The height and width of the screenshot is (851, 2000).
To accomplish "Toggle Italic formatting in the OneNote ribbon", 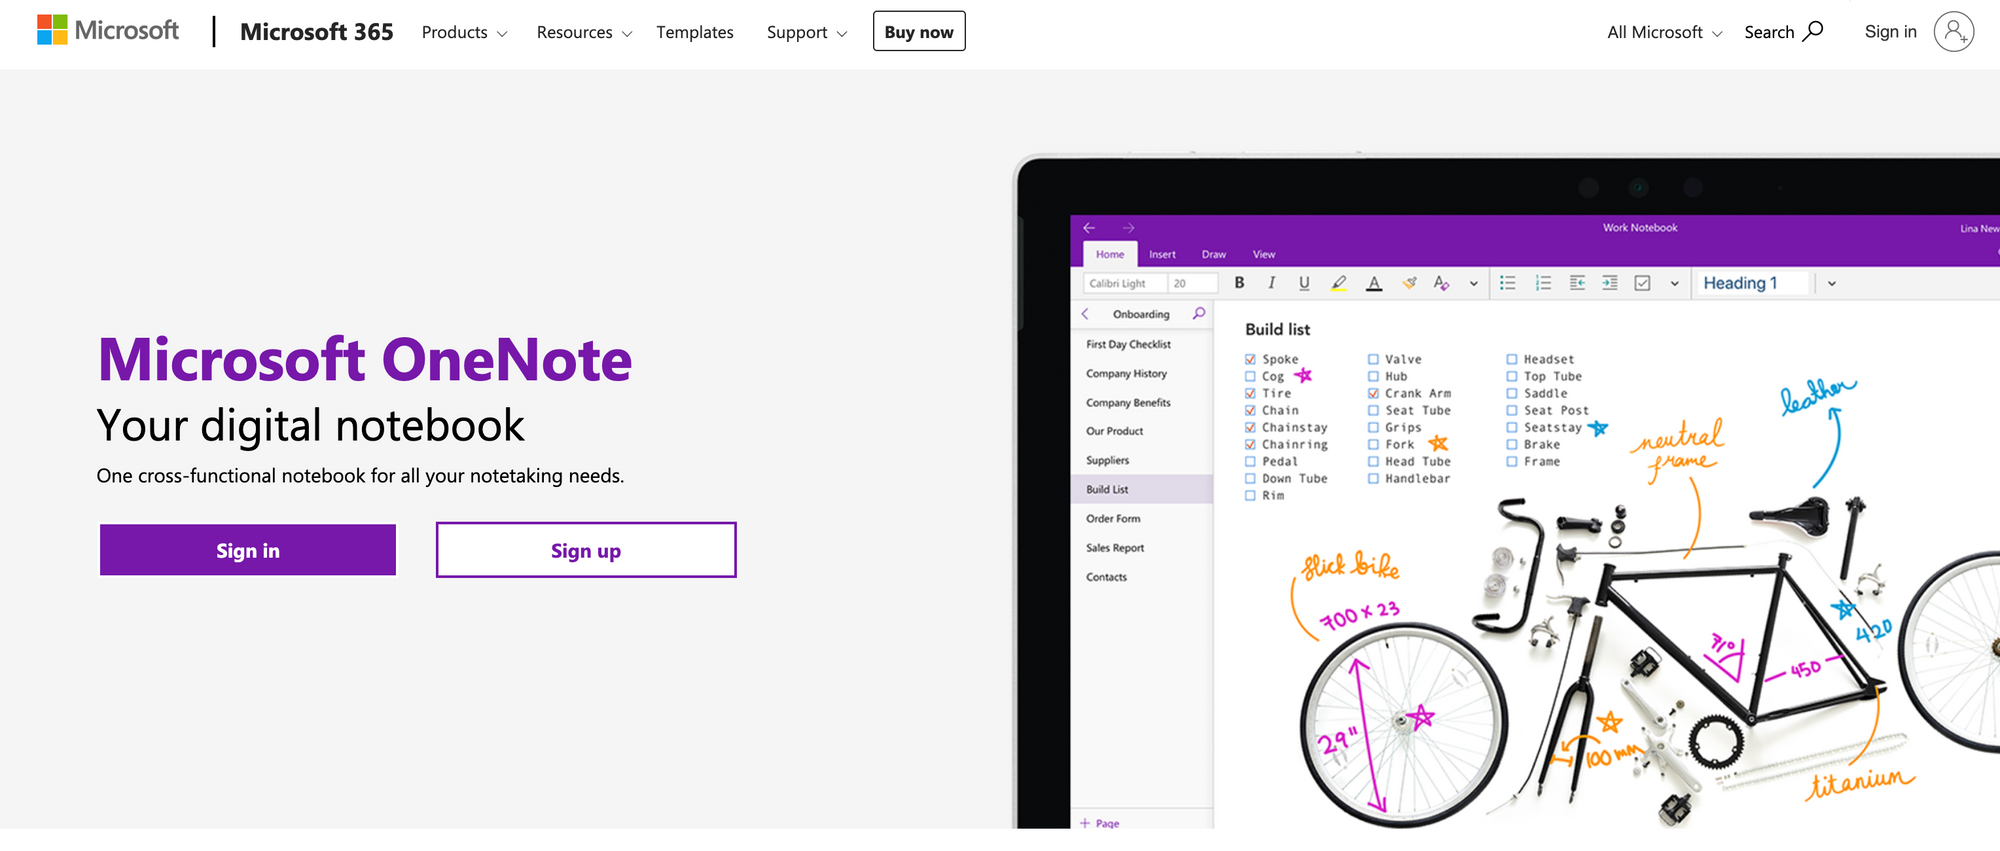I will (1271, 283).
